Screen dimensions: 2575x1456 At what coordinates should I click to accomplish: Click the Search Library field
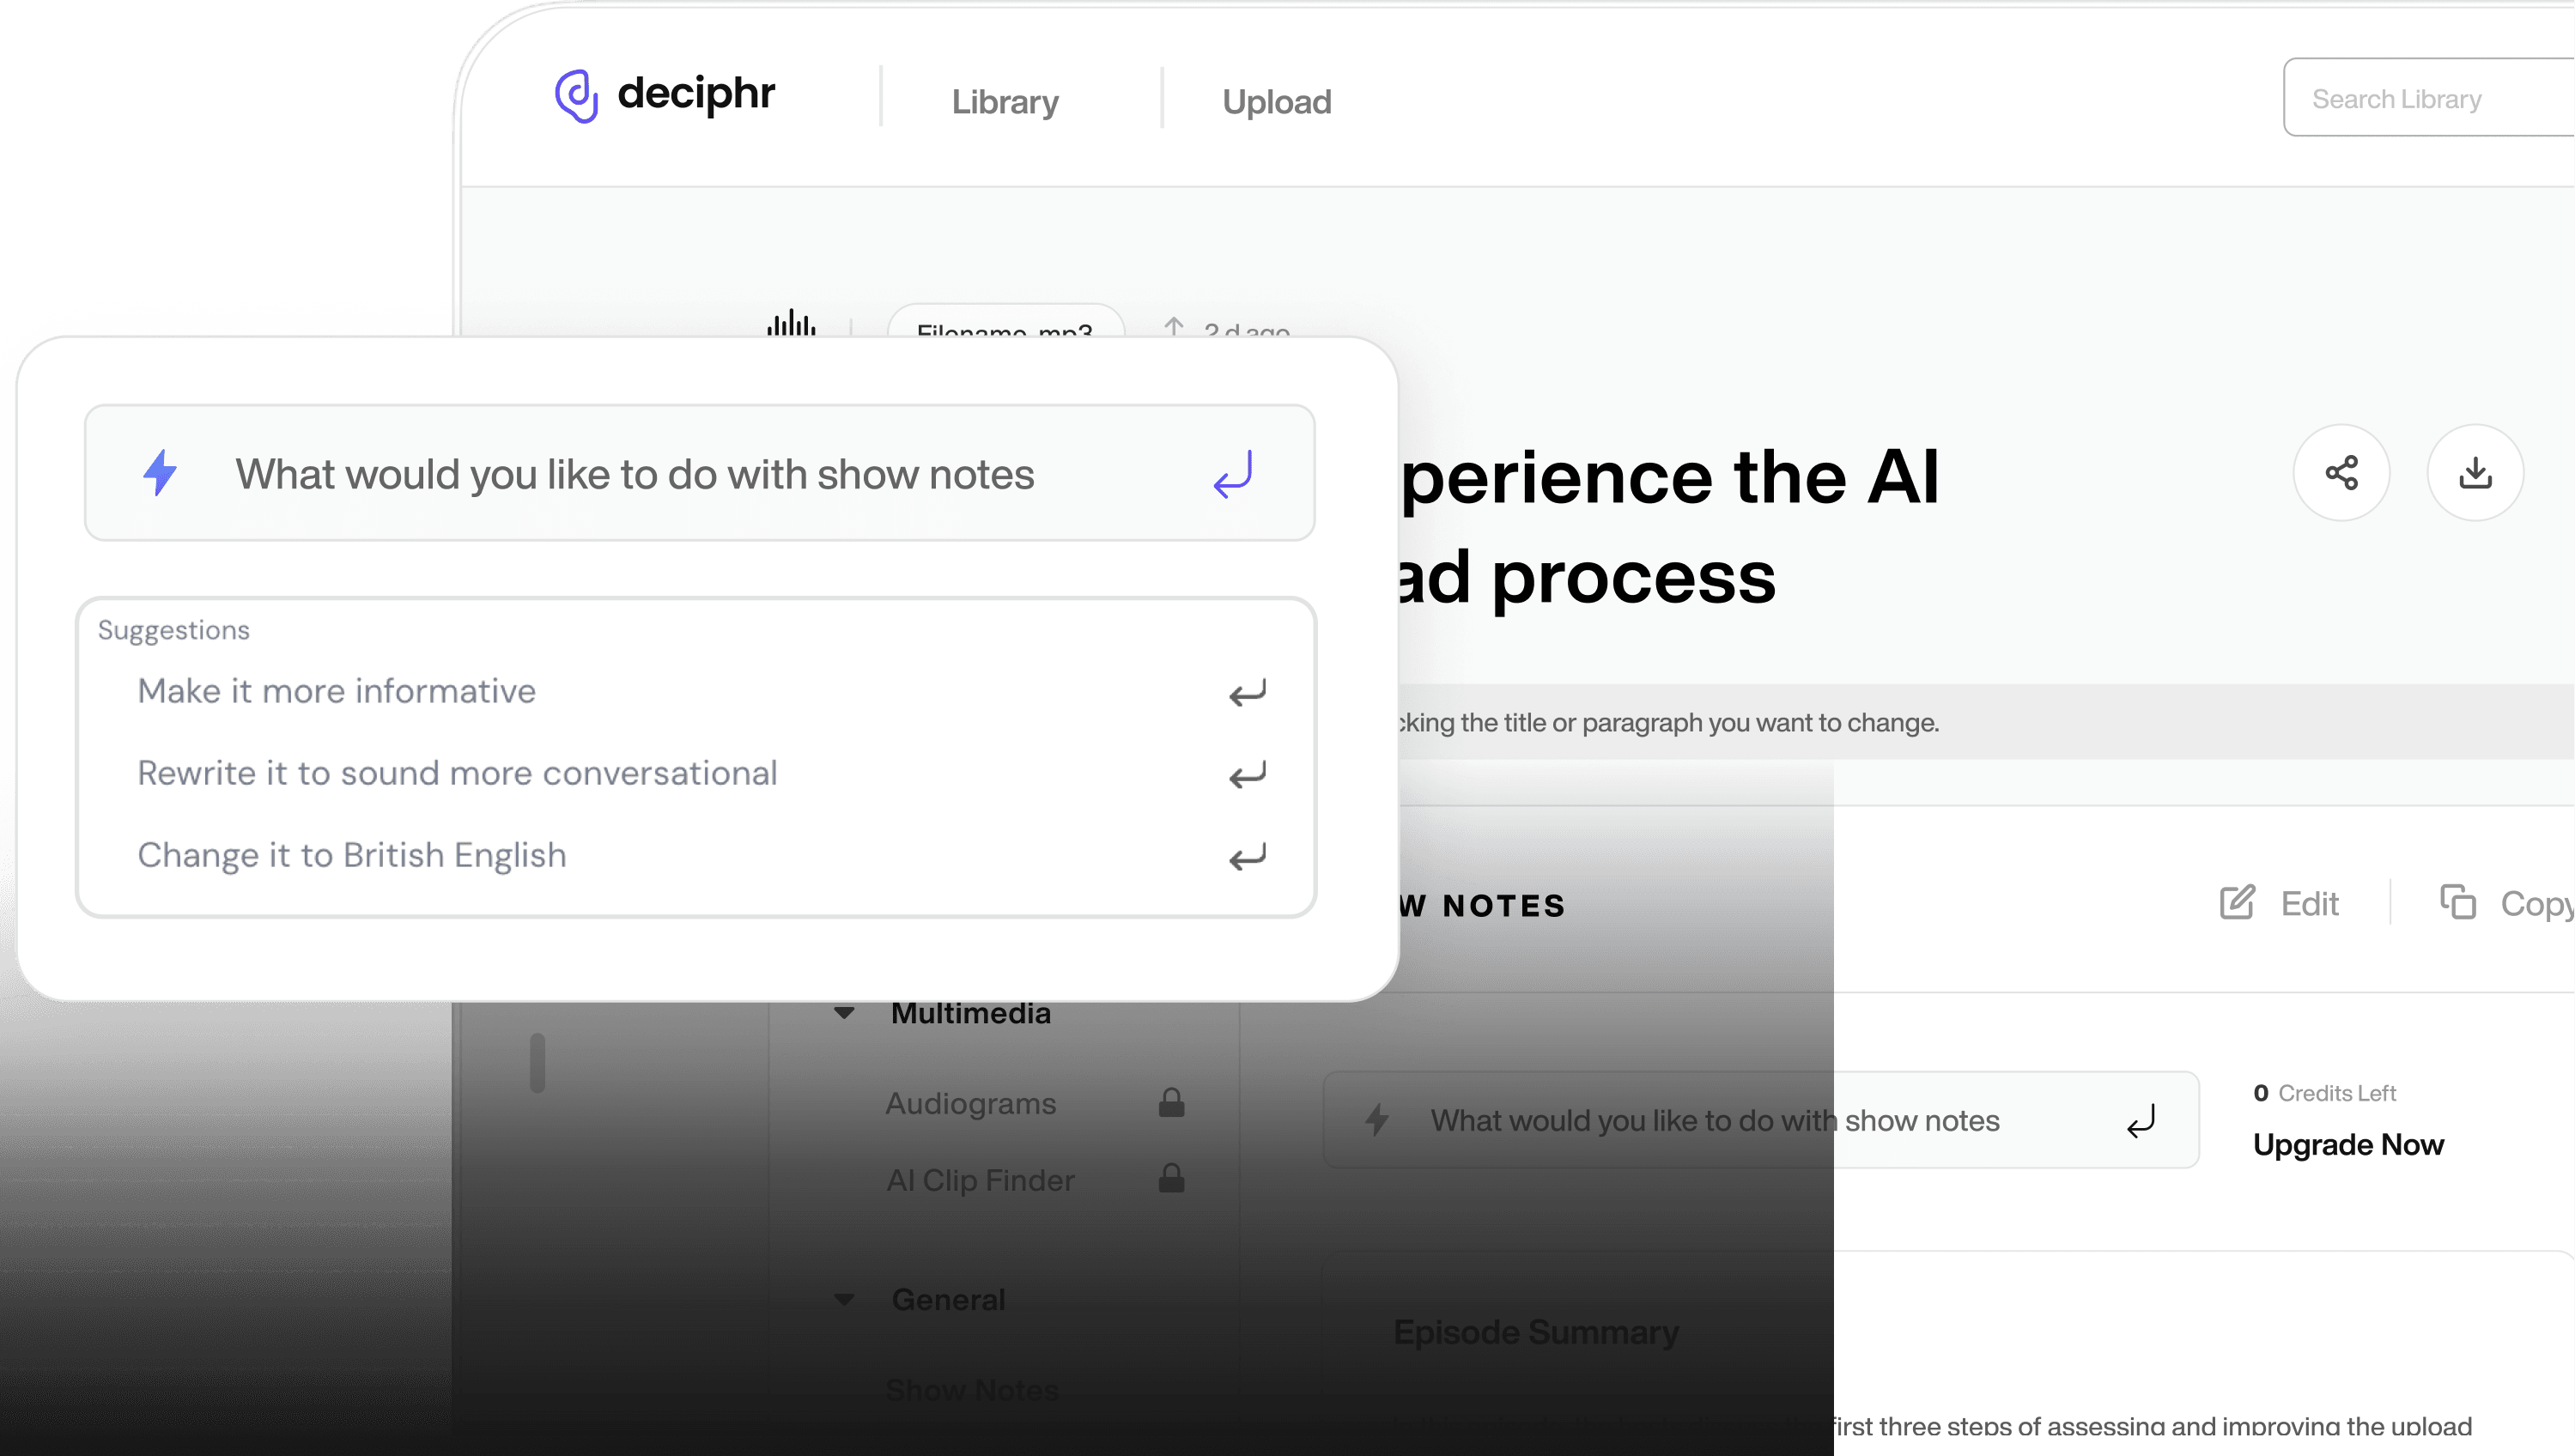point(2430,97)
